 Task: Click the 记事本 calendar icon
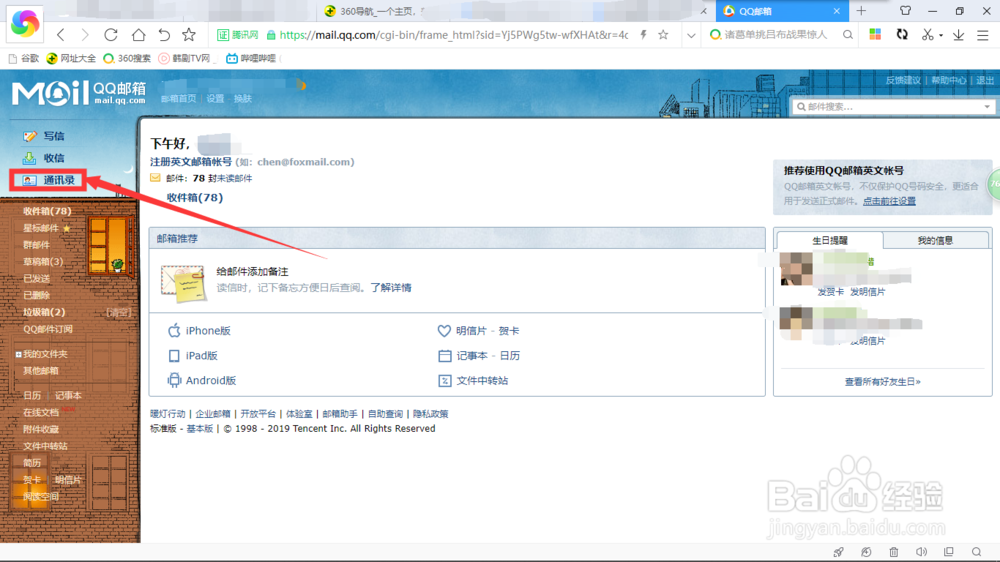coord(445,356)
